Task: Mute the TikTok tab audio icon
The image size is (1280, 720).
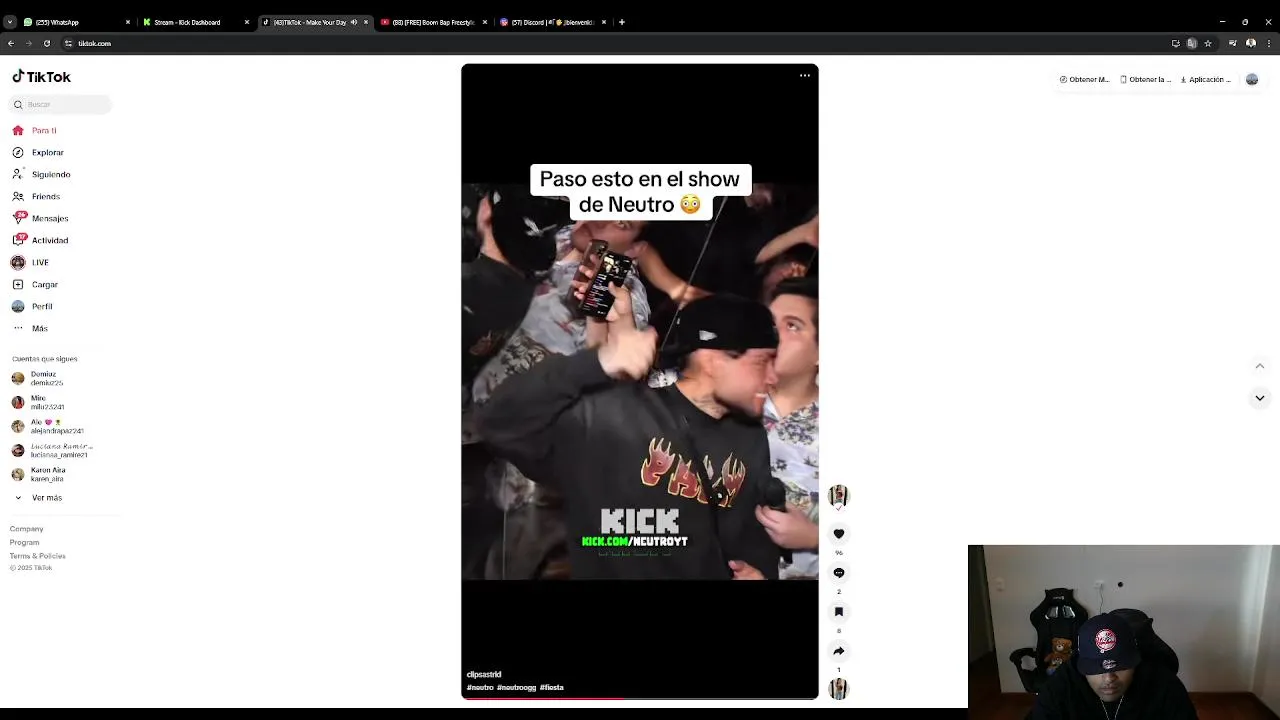Action: tap(353, 22)
